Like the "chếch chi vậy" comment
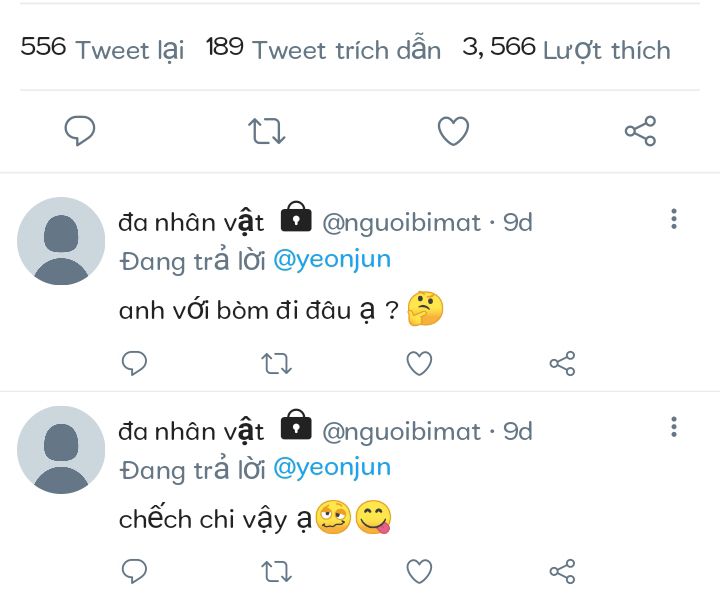 click(x=419, y=571)
